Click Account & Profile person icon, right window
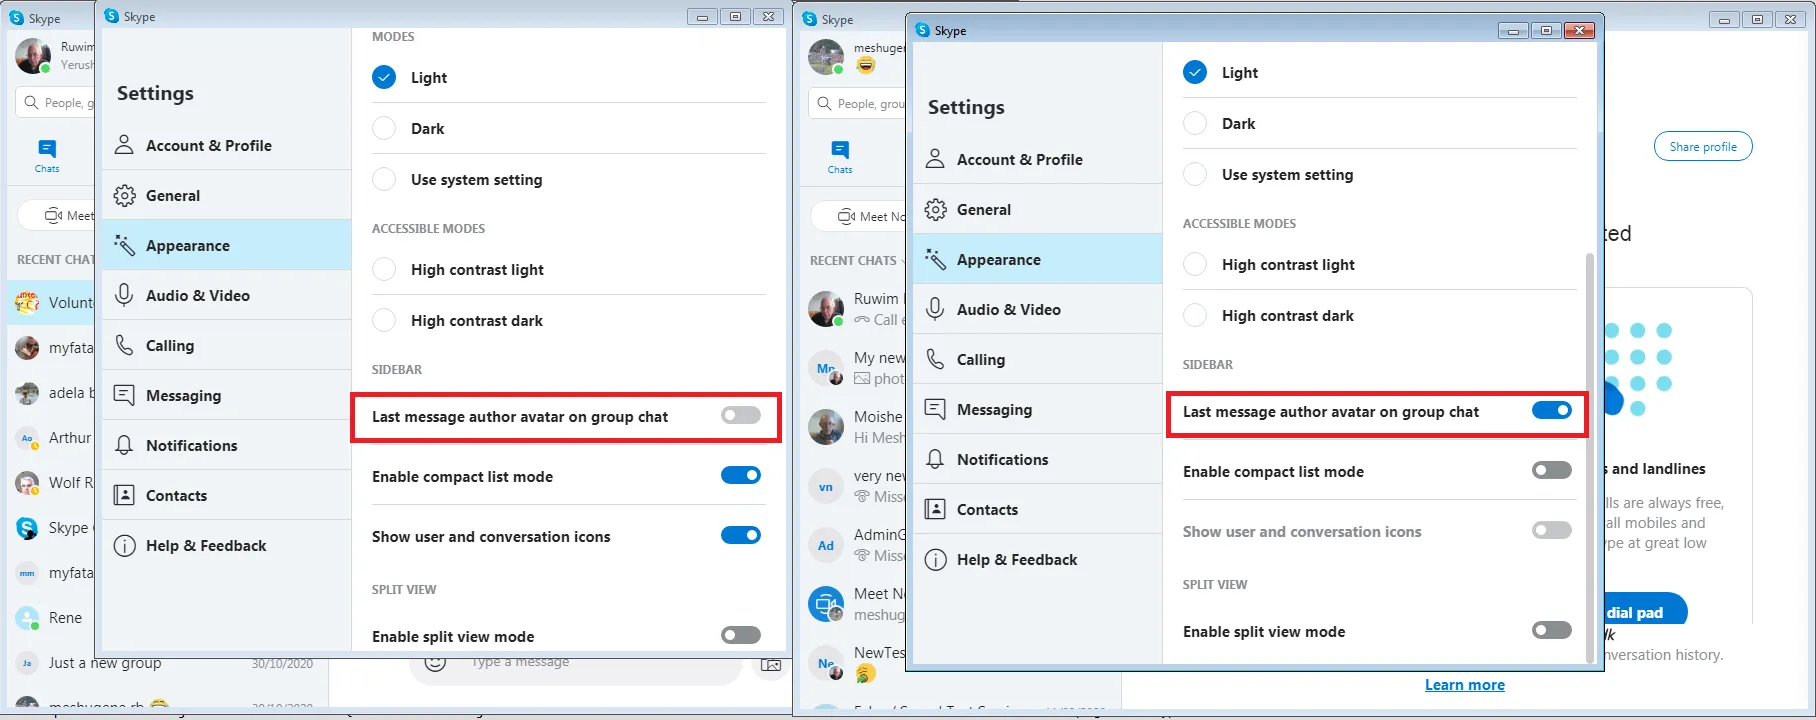This screenshot has height=720, width=1816. [x=935, y=159]
